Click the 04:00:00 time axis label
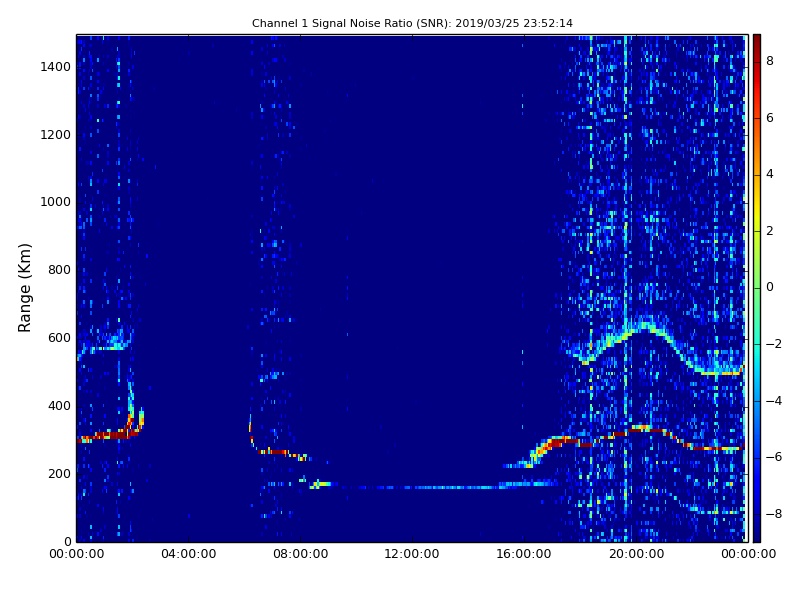This screenshot has height=600, width=800. coord(189,554)
